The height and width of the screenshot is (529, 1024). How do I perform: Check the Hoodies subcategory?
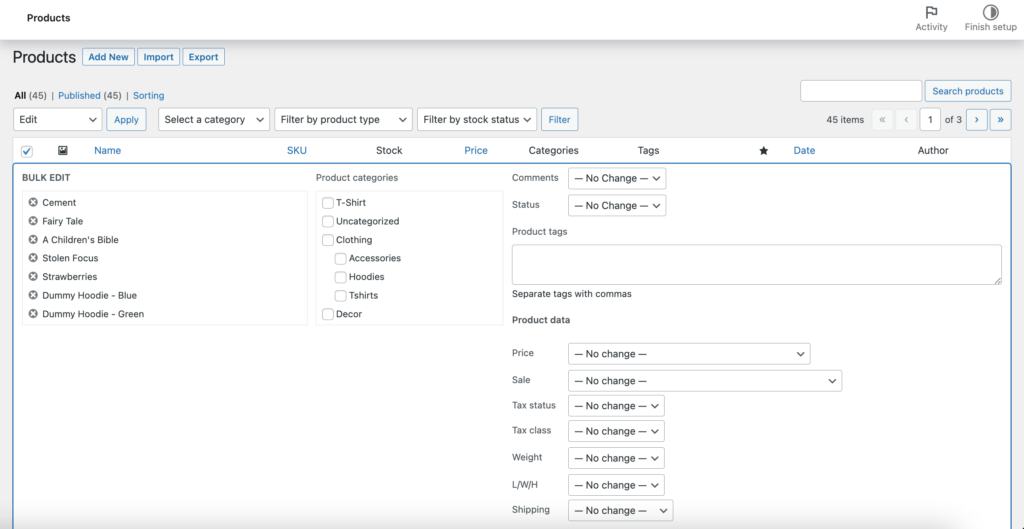[x=341, y=276]
